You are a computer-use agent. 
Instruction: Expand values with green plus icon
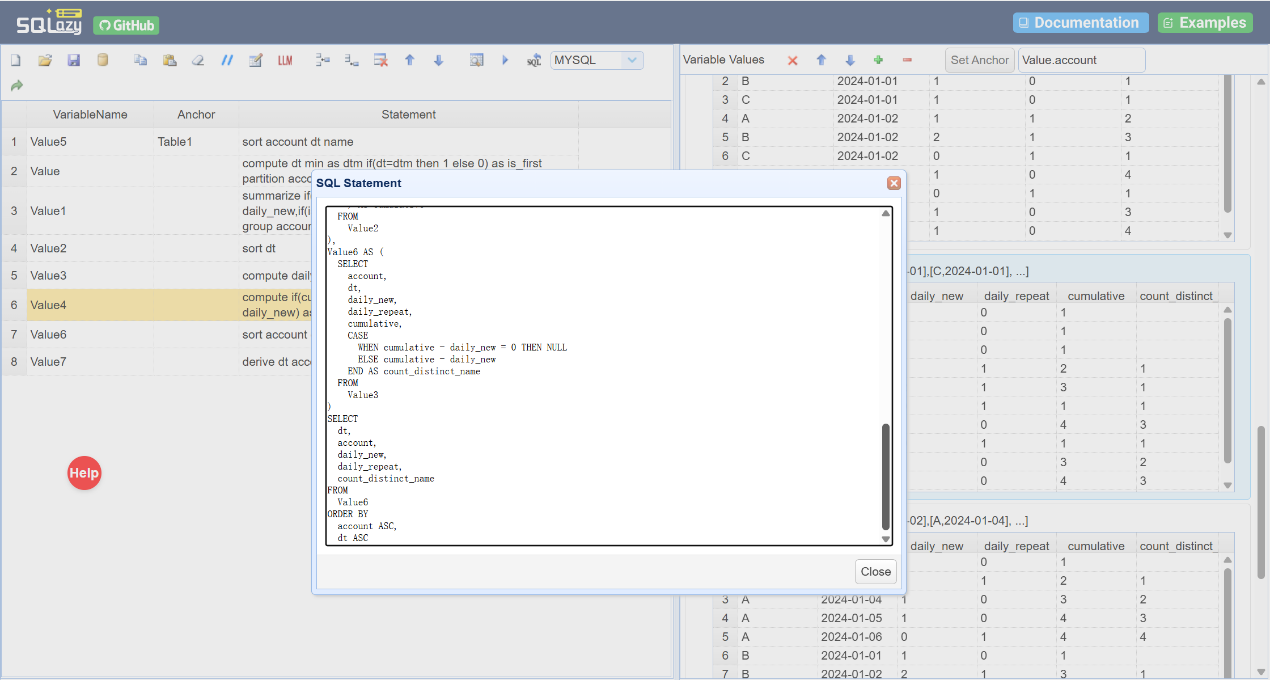point(878,60)
